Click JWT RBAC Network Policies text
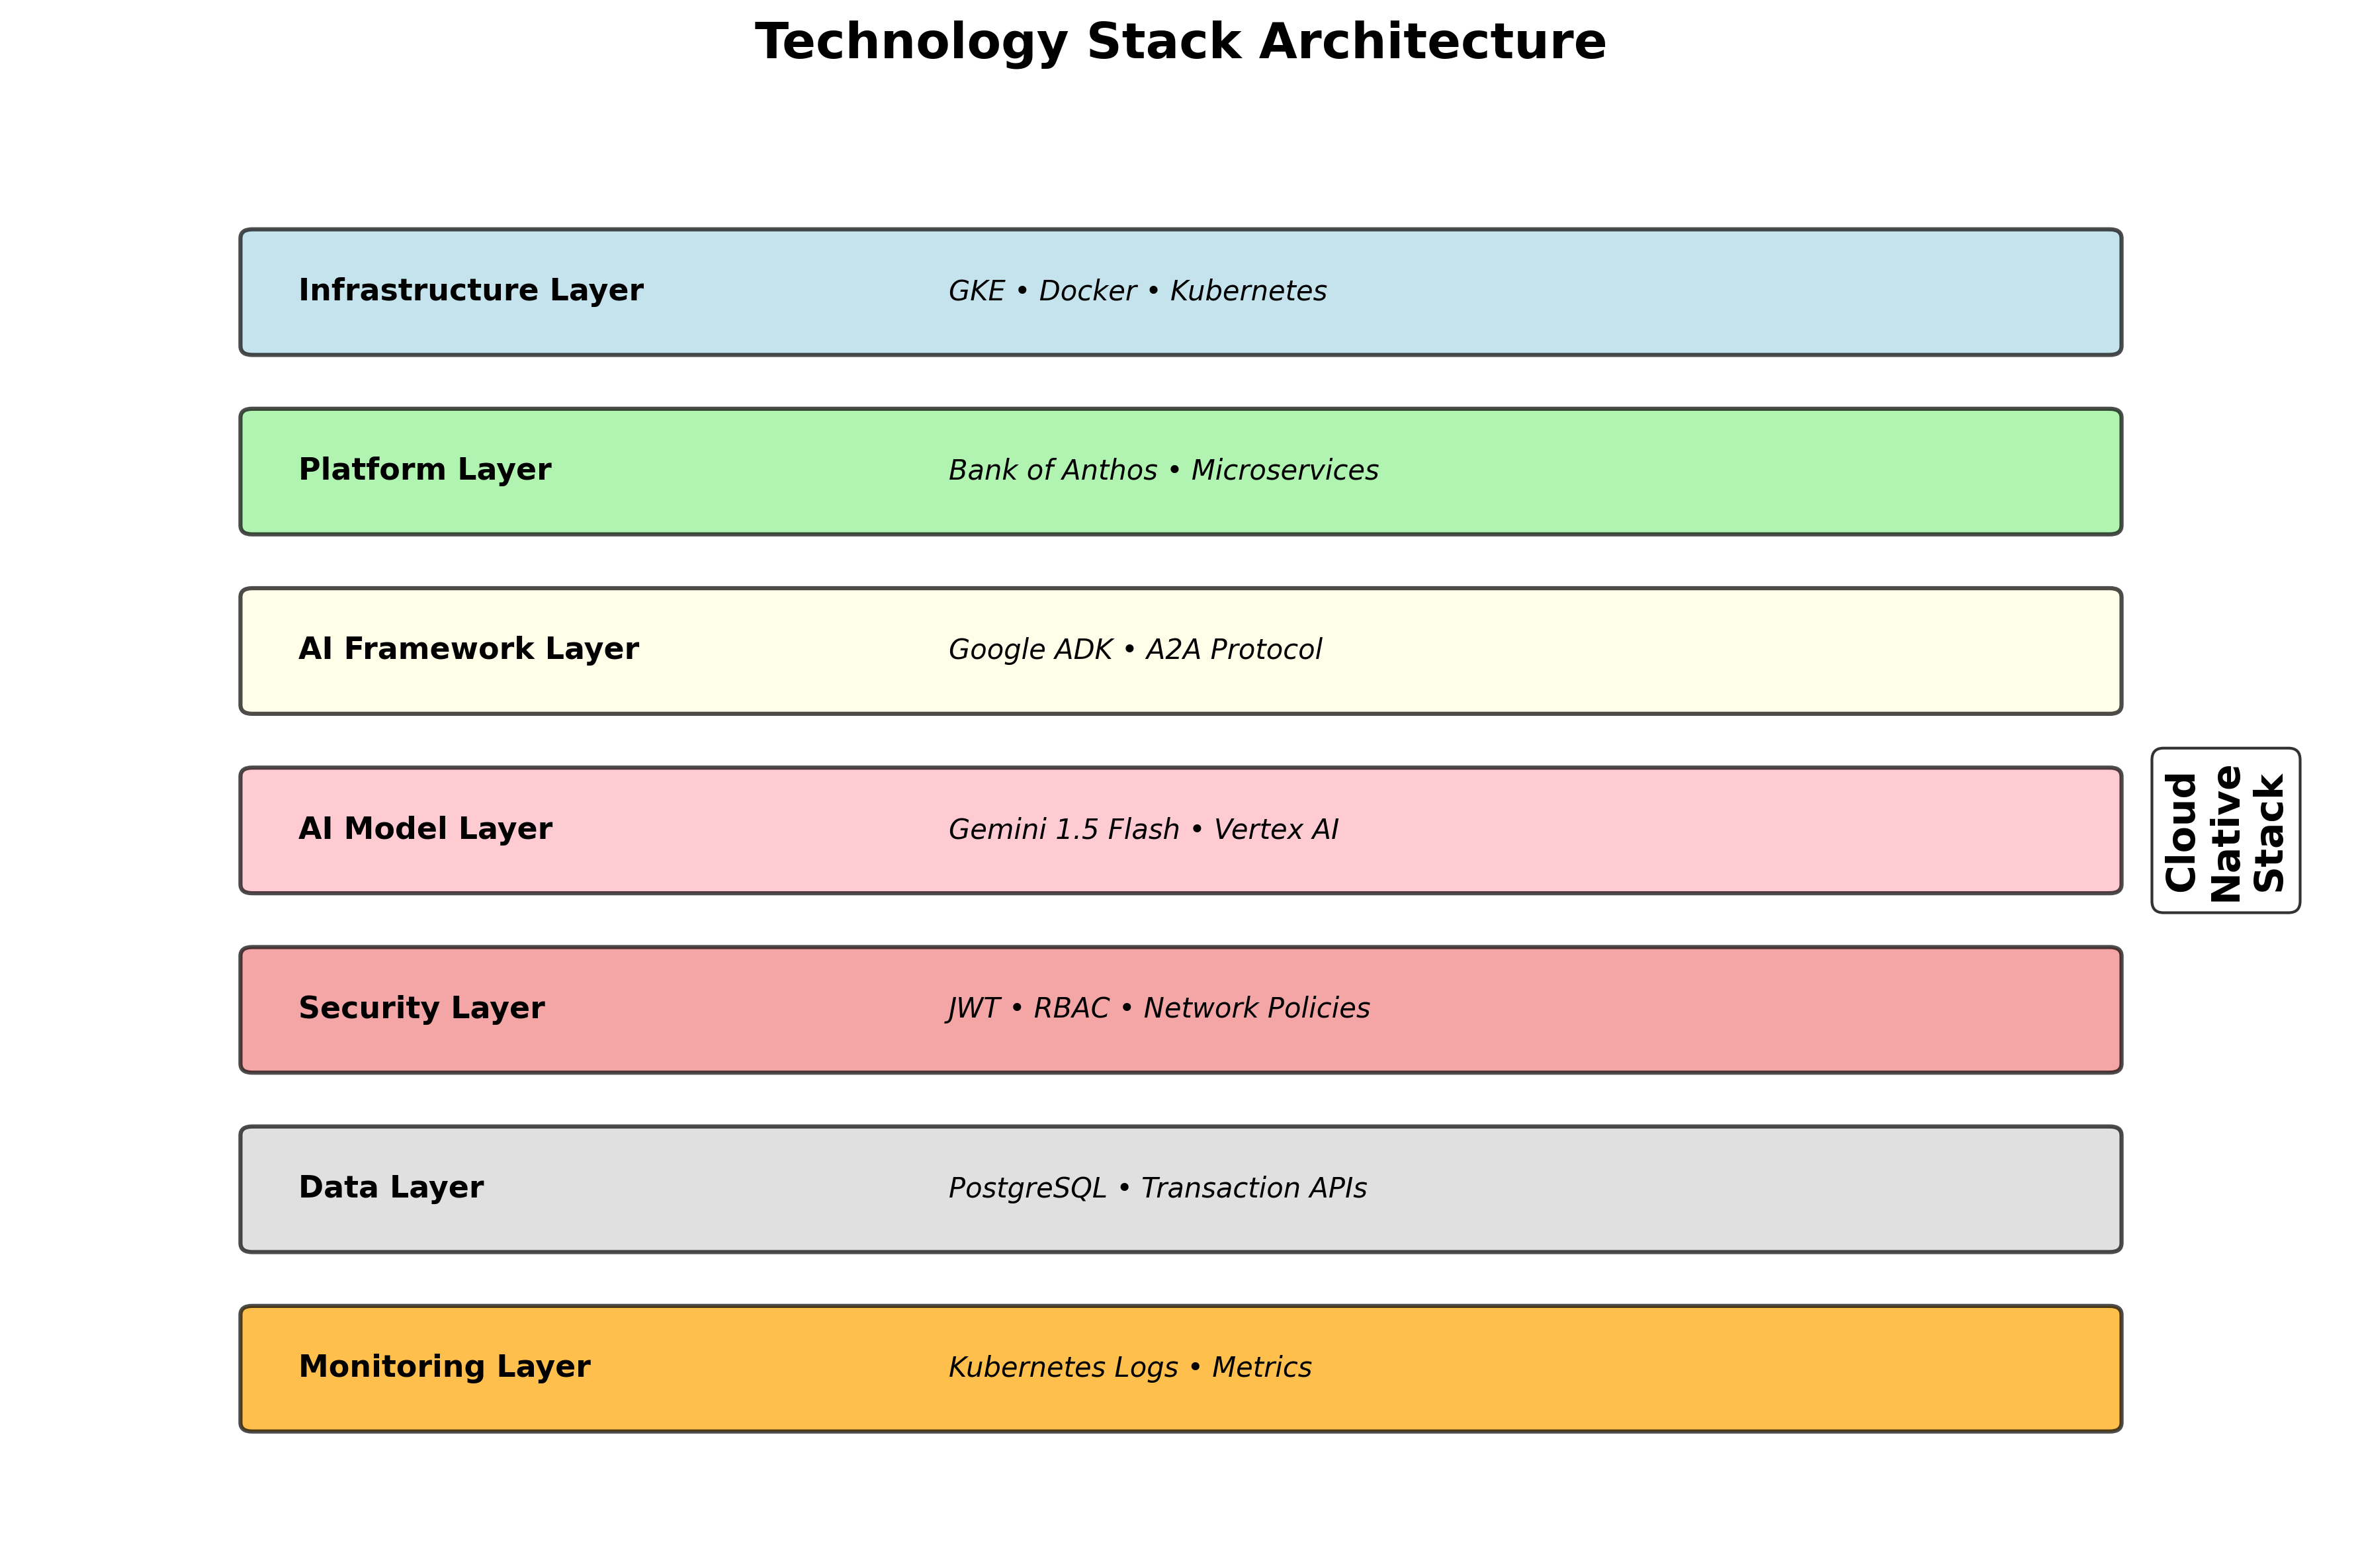This screenshot has height=1568, width=2362. tap(1159, 1008)
